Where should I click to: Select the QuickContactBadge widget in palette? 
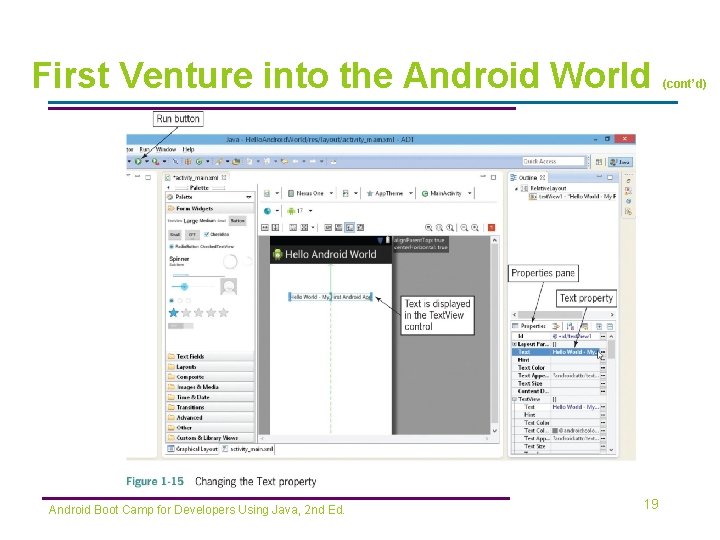click(x=229, y=287)
